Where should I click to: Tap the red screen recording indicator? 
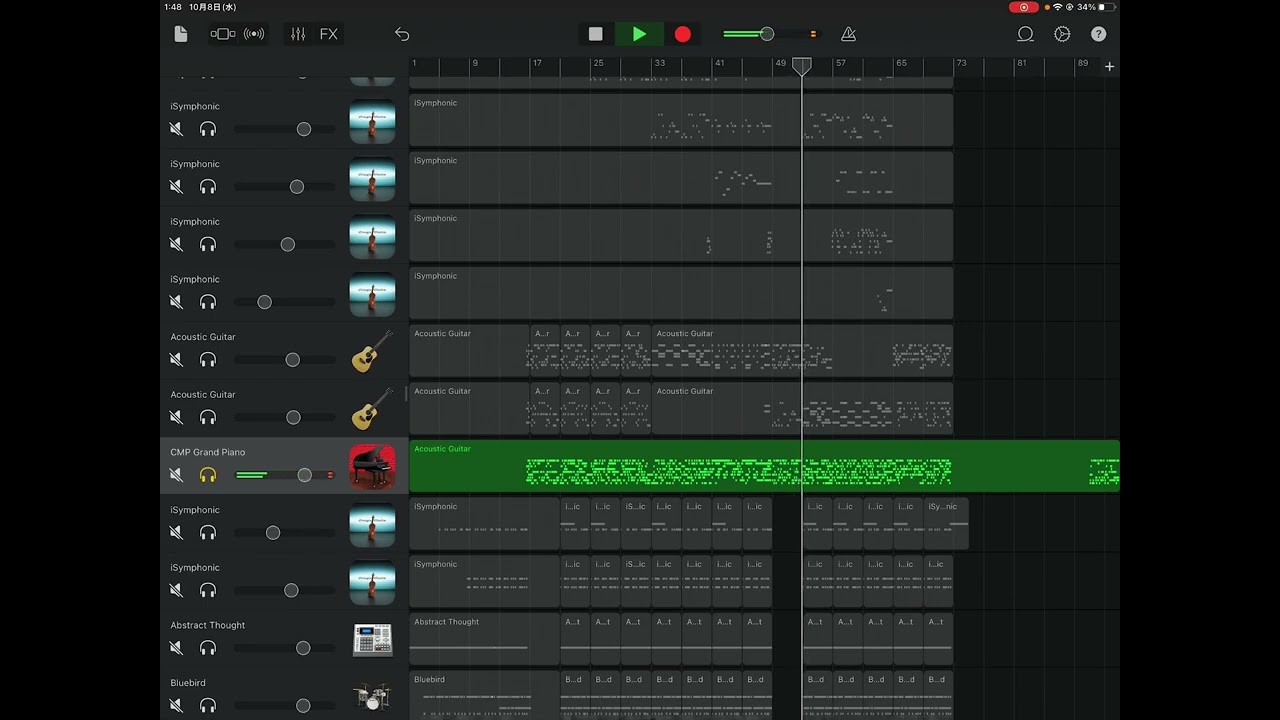1023,7
